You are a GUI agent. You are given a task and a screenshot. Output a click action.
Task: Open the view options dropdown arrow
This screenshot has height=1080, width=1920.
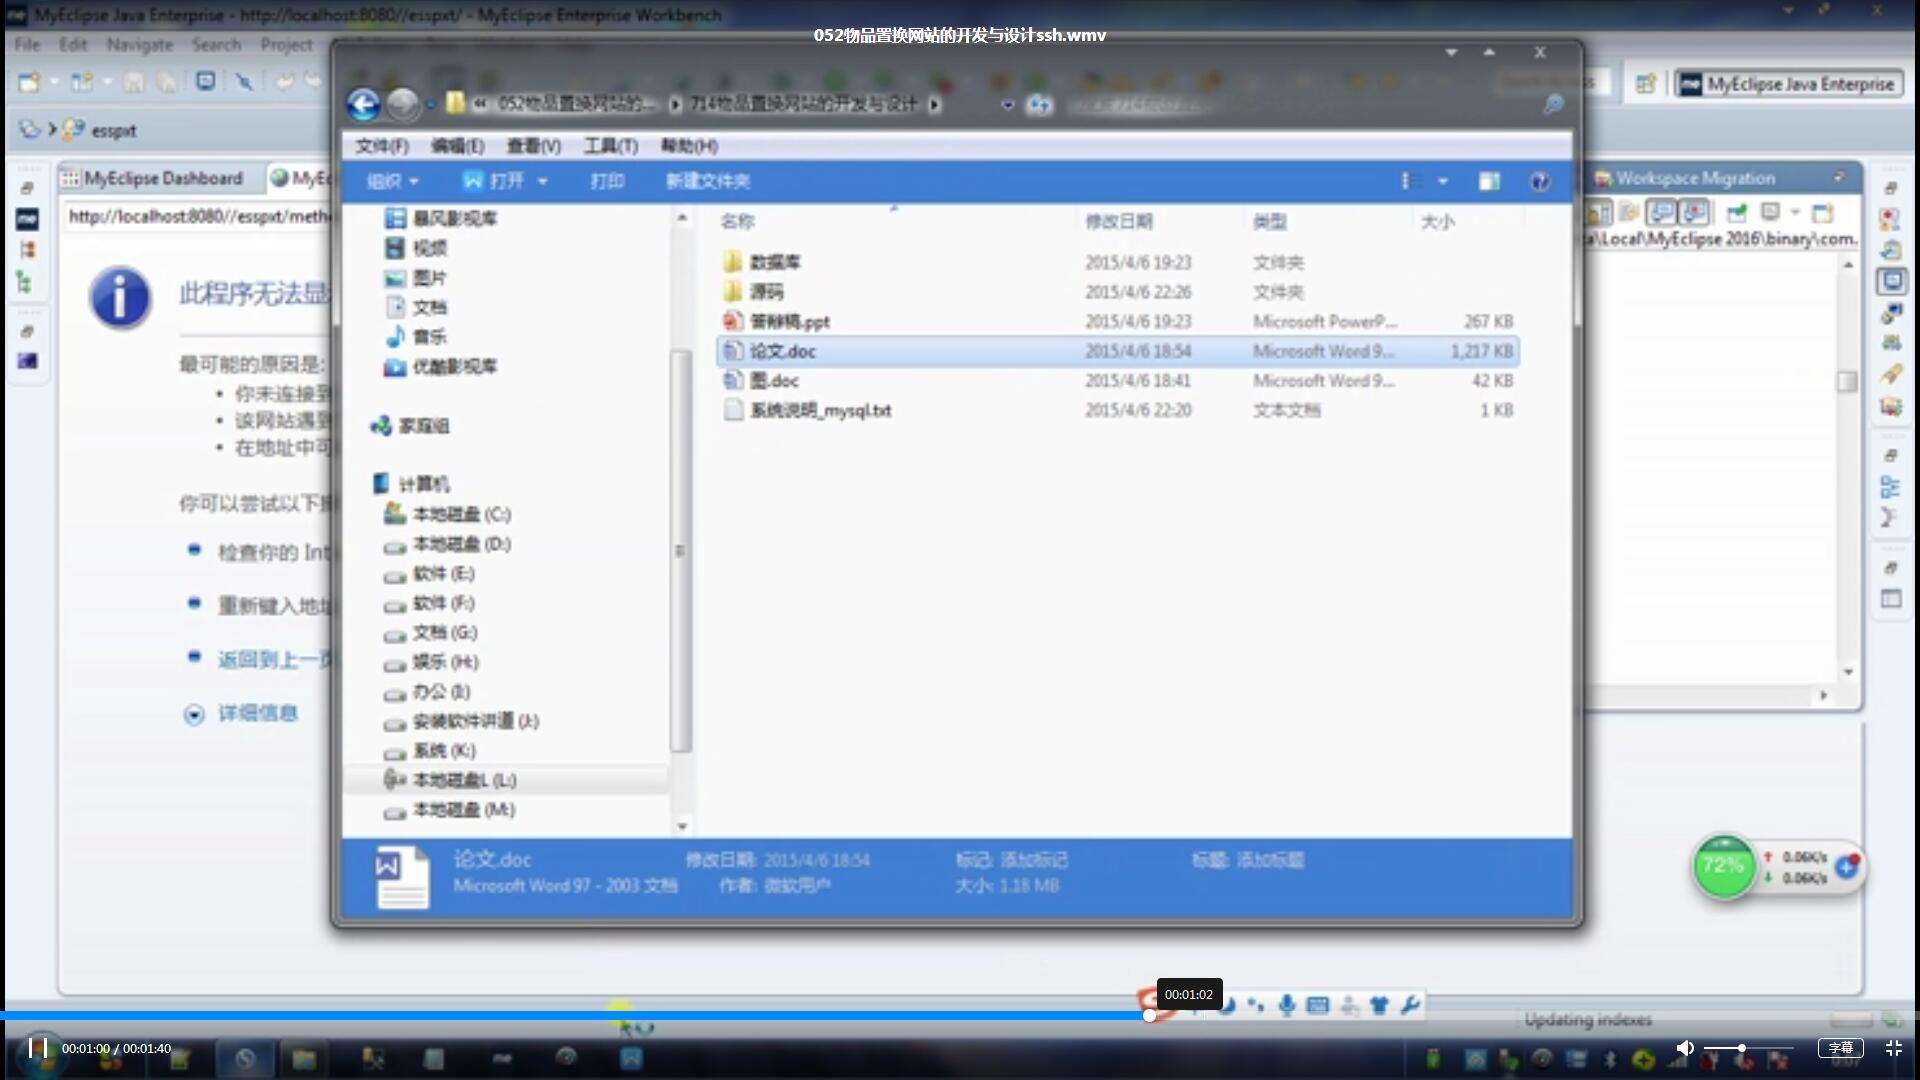pos(1443,181)
